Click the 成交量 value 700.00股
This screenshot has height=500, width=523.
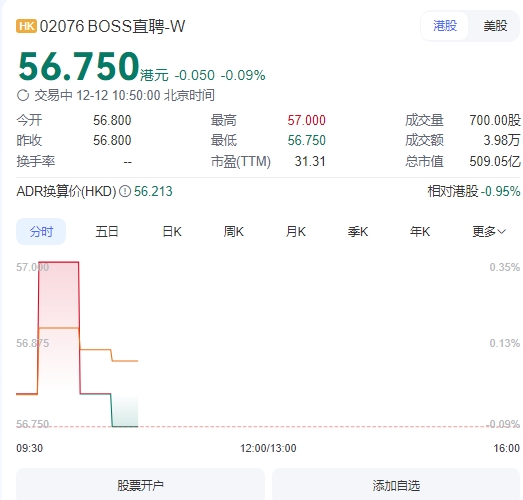495,120
